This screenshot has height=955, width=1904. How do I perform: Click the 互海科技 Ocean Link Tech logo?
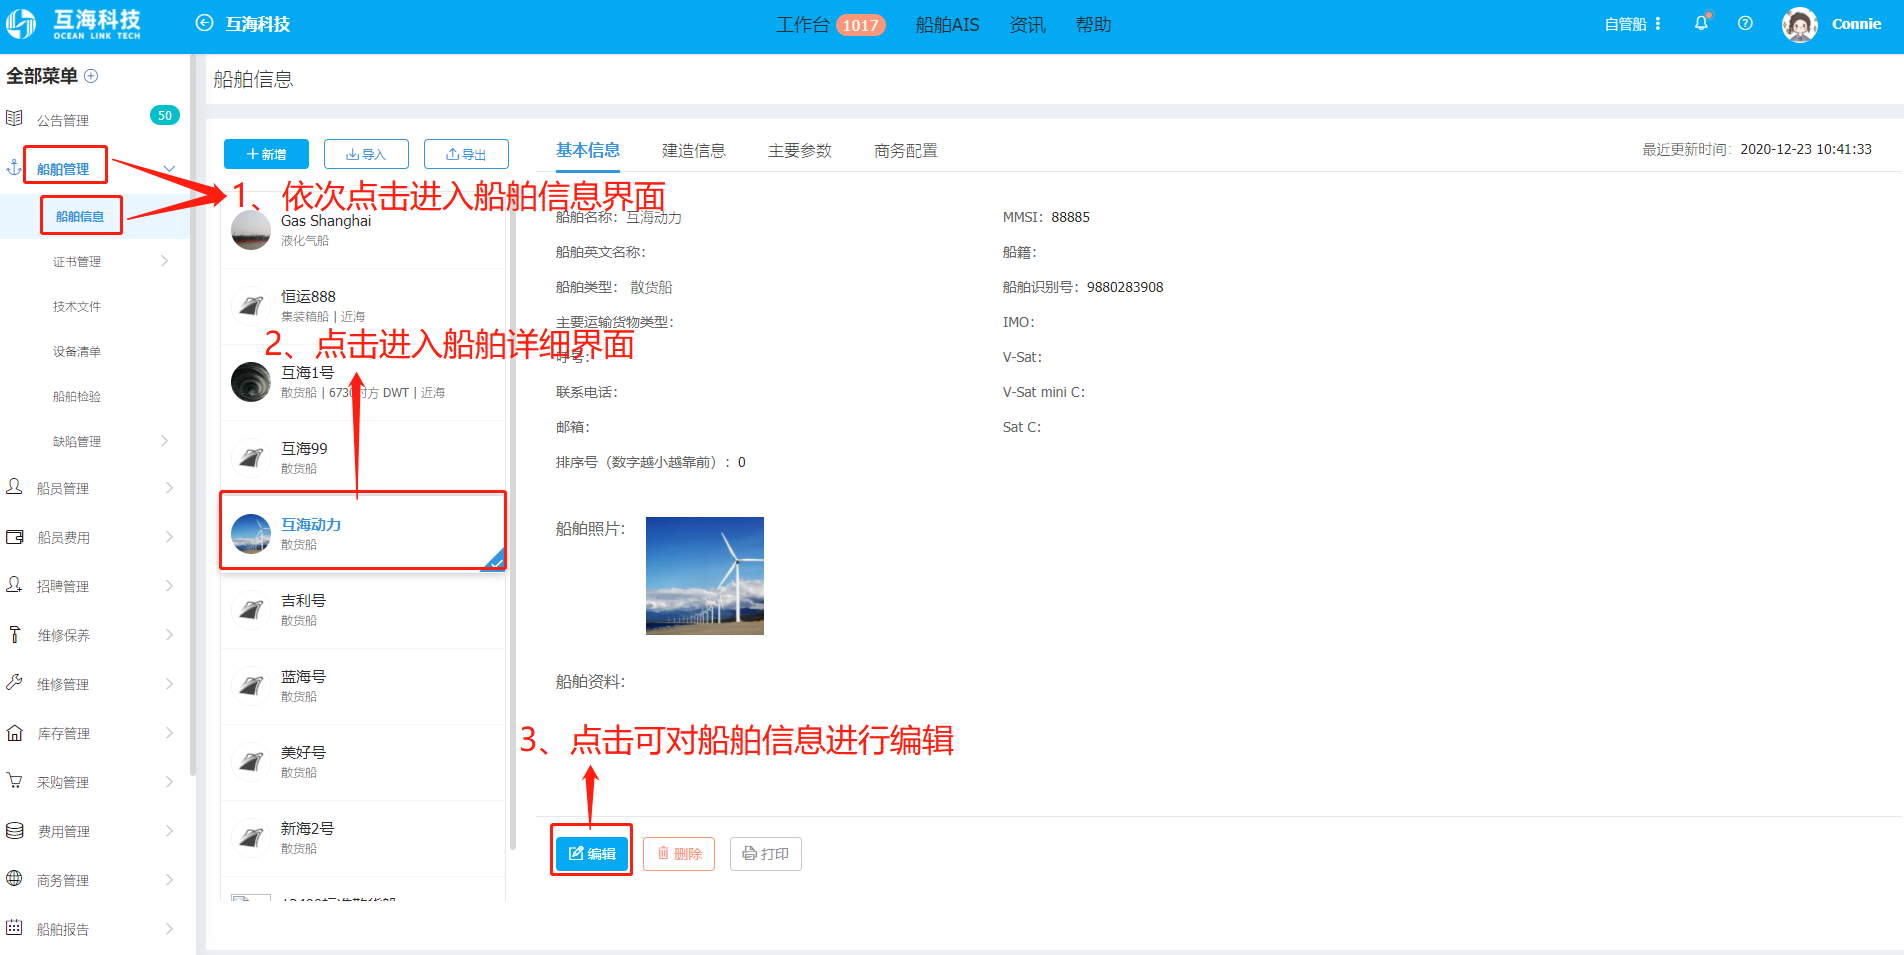click(x=75, y=24)
